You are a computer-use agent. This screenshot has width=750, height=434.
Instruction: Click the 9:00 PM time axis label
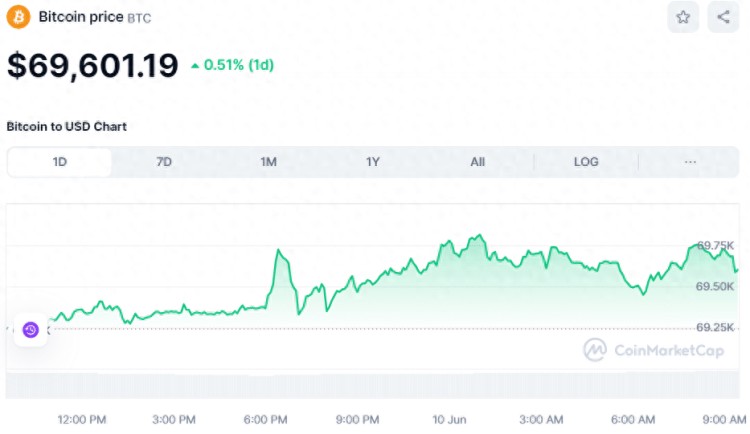[x=357, y=420]
